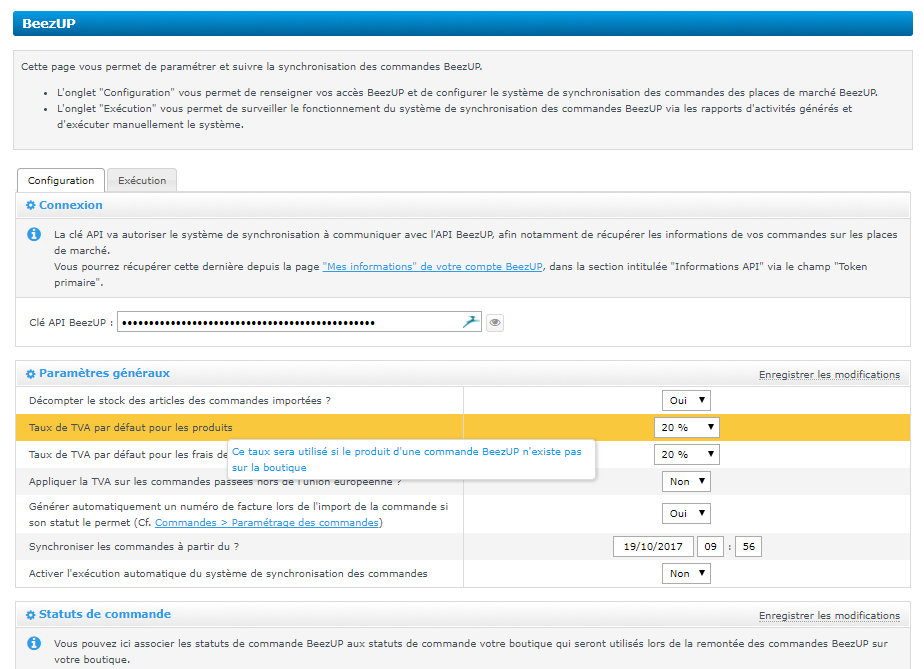Click the sync hour field 09
The image size is (924, 669).
[710, 546]
